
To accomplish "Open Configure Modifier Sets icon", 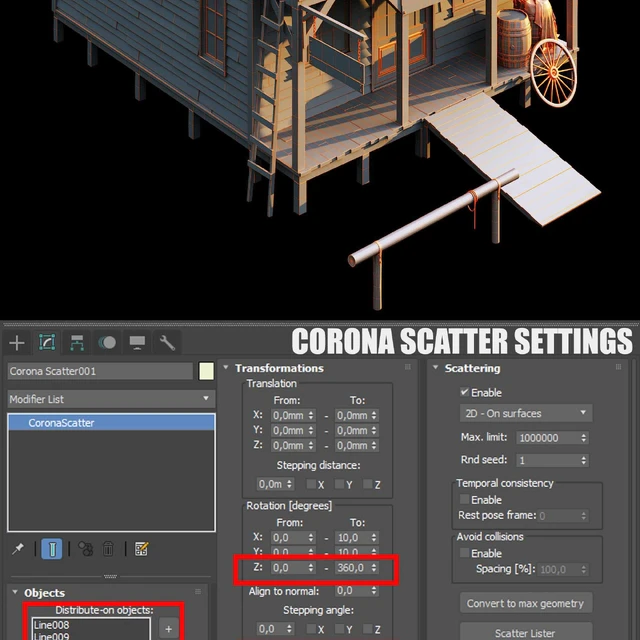I will [x=141, y=549].
